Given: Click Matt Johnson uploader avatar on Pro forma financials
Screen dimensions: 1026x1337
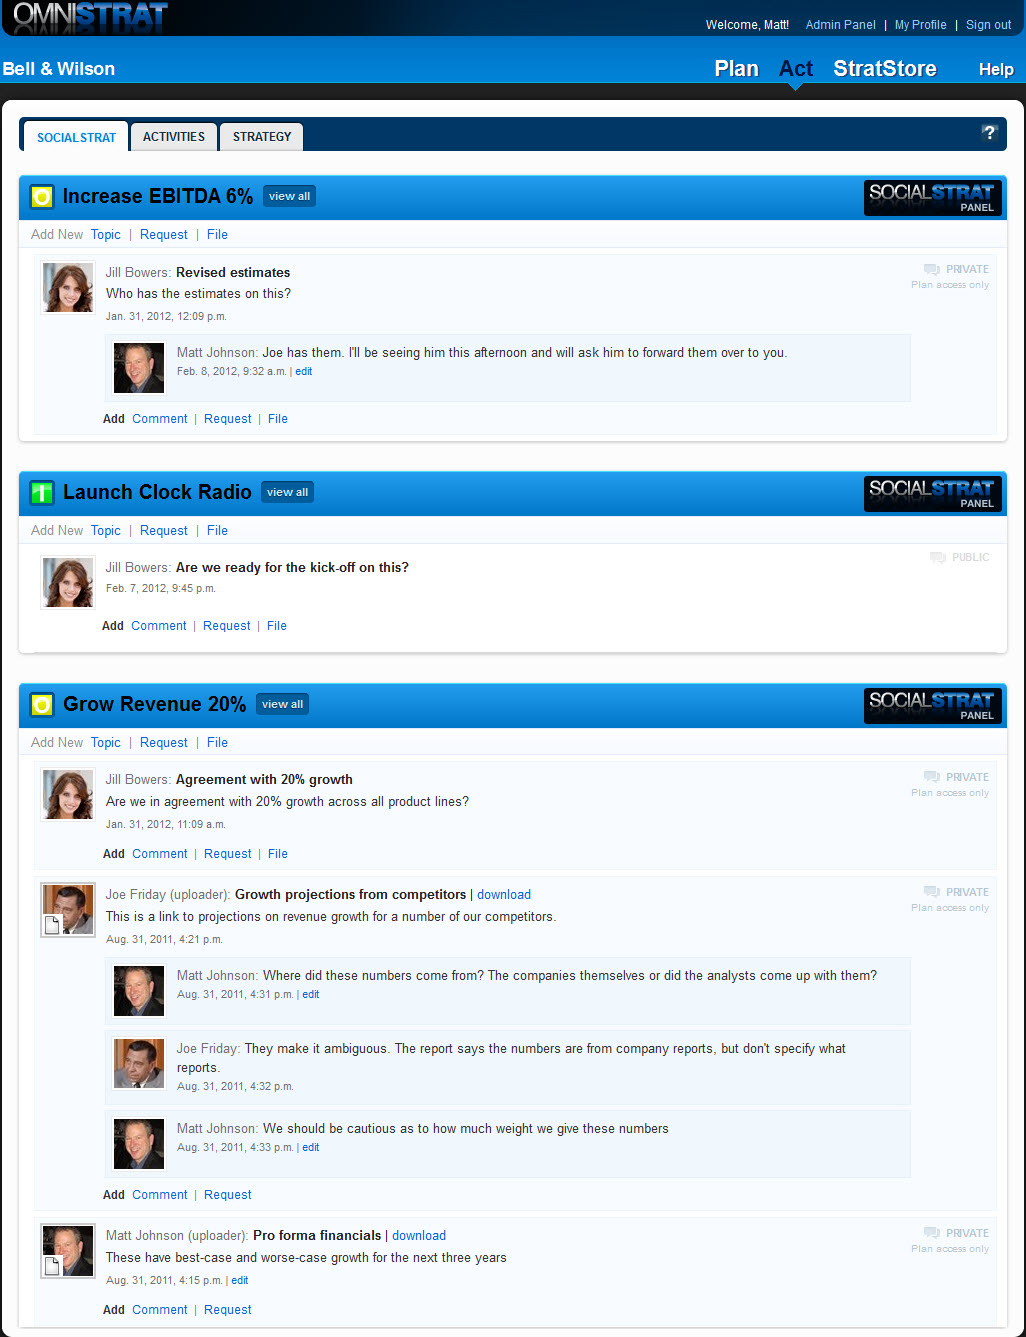Looking at the screenshot, I should [68, 1251].
